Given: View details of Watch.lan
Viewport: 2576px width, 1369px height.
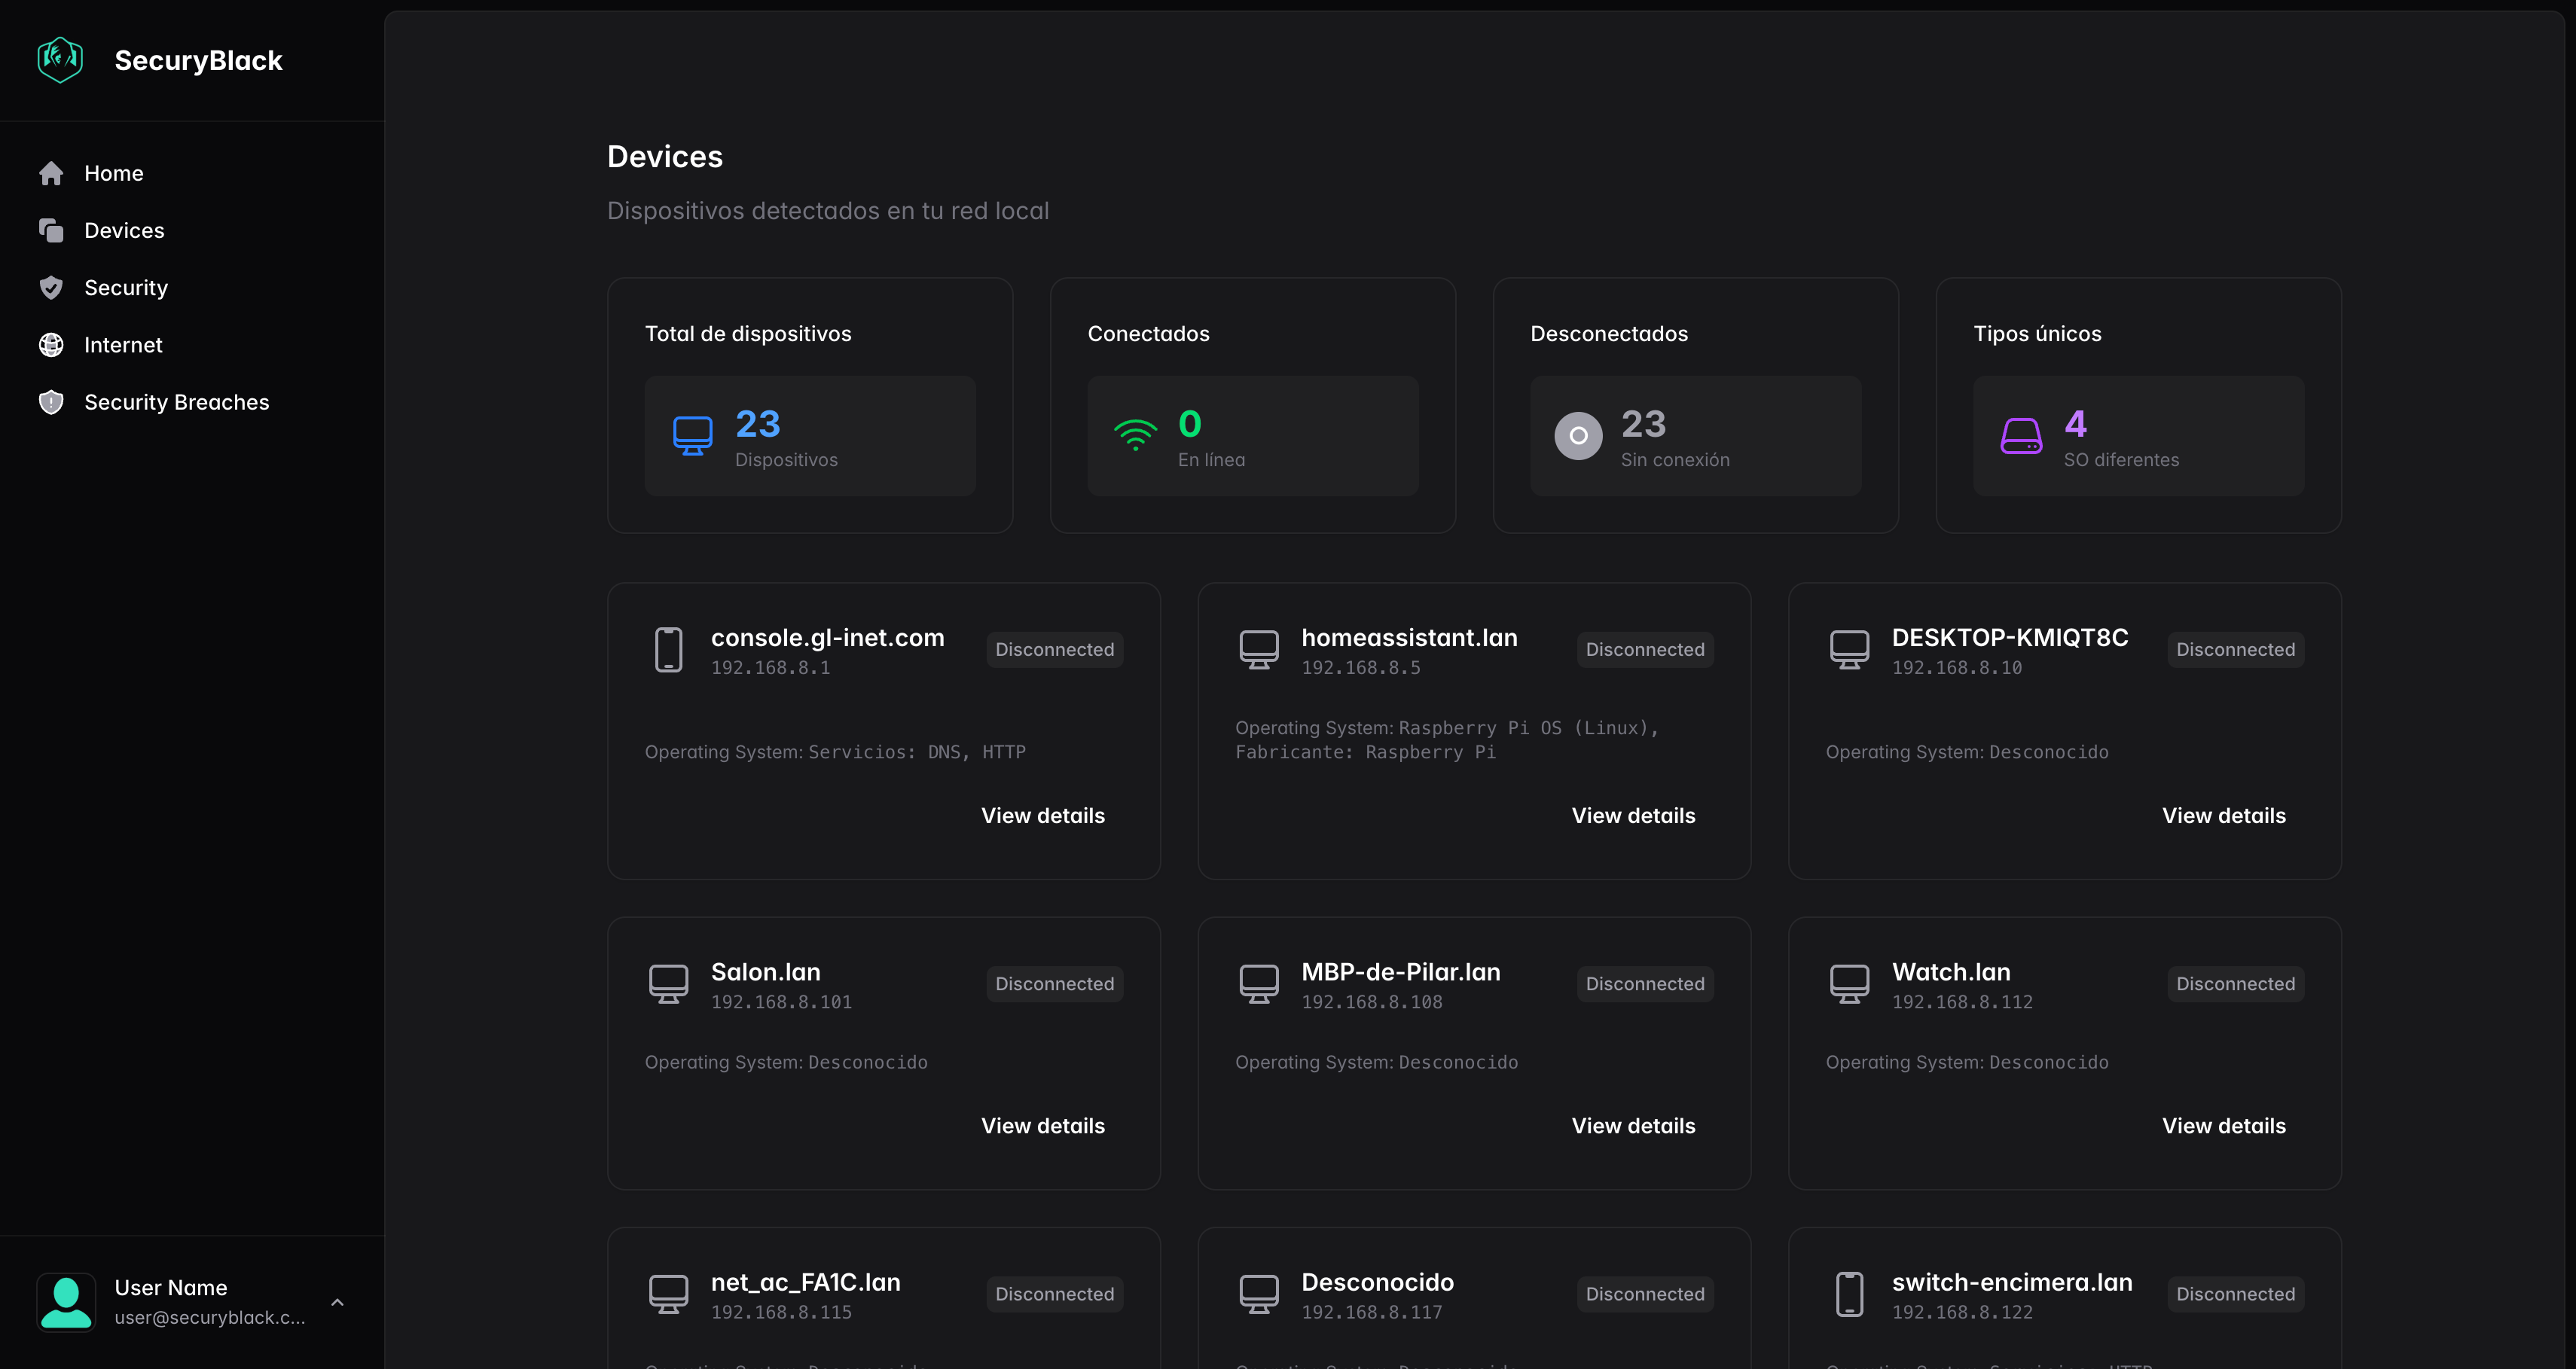Looking at the screenshot, I should (x=2224, y=1126).
